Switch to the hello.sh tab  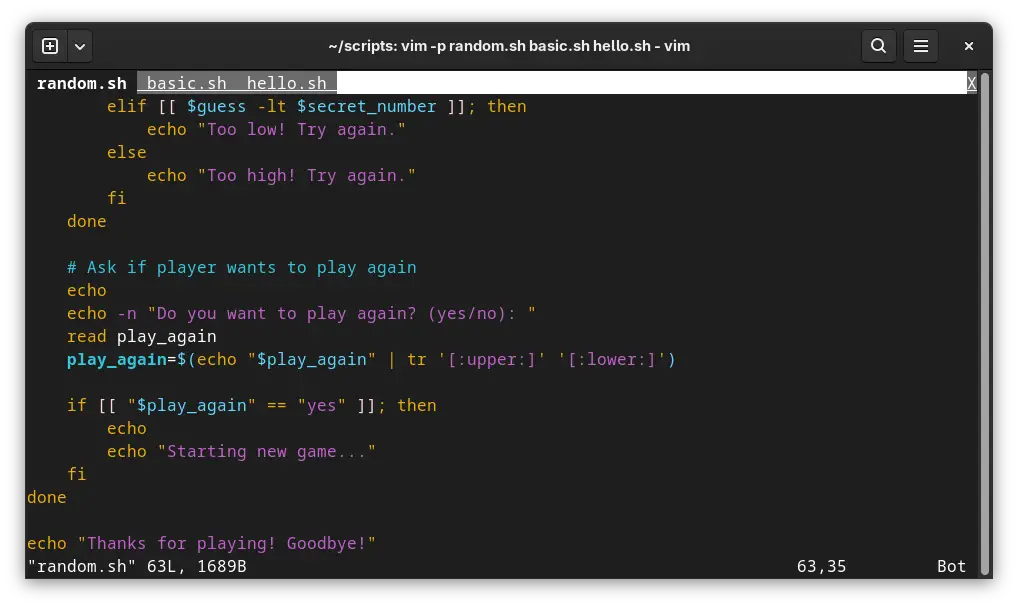pyautogui.click(x=290, y=83)
